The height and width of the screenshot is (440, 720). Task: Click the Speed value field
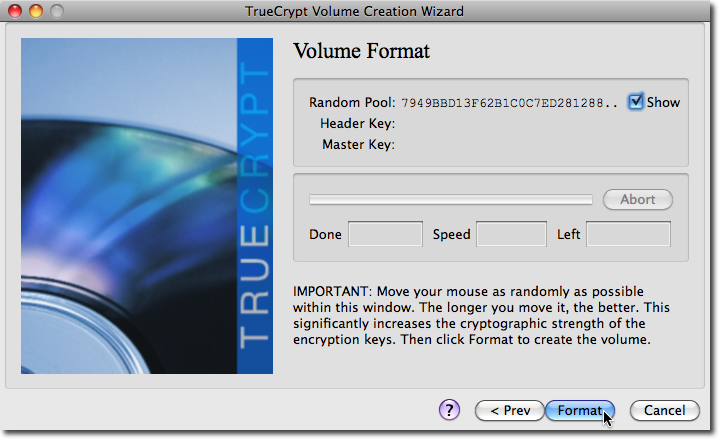click(x=511, y=234)
